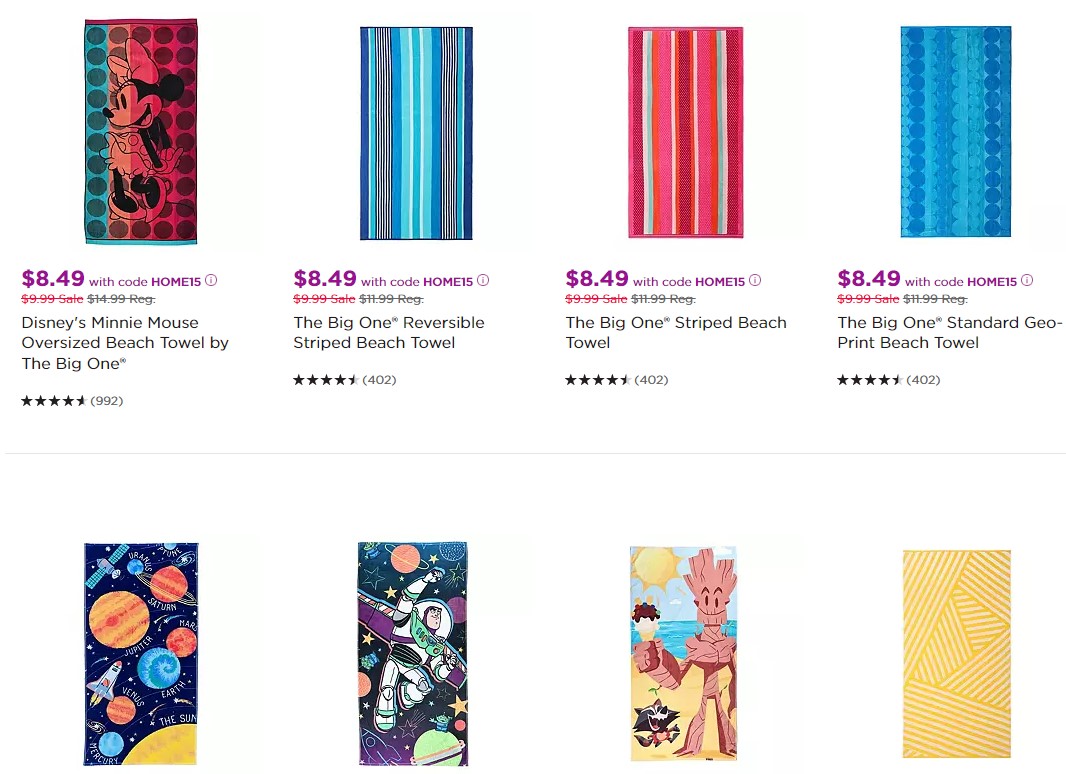This screenshot has height=774, width=1066.
Task: Open info icon for Geo-Print towel HOME15 code
Action: pos(1027,280)
